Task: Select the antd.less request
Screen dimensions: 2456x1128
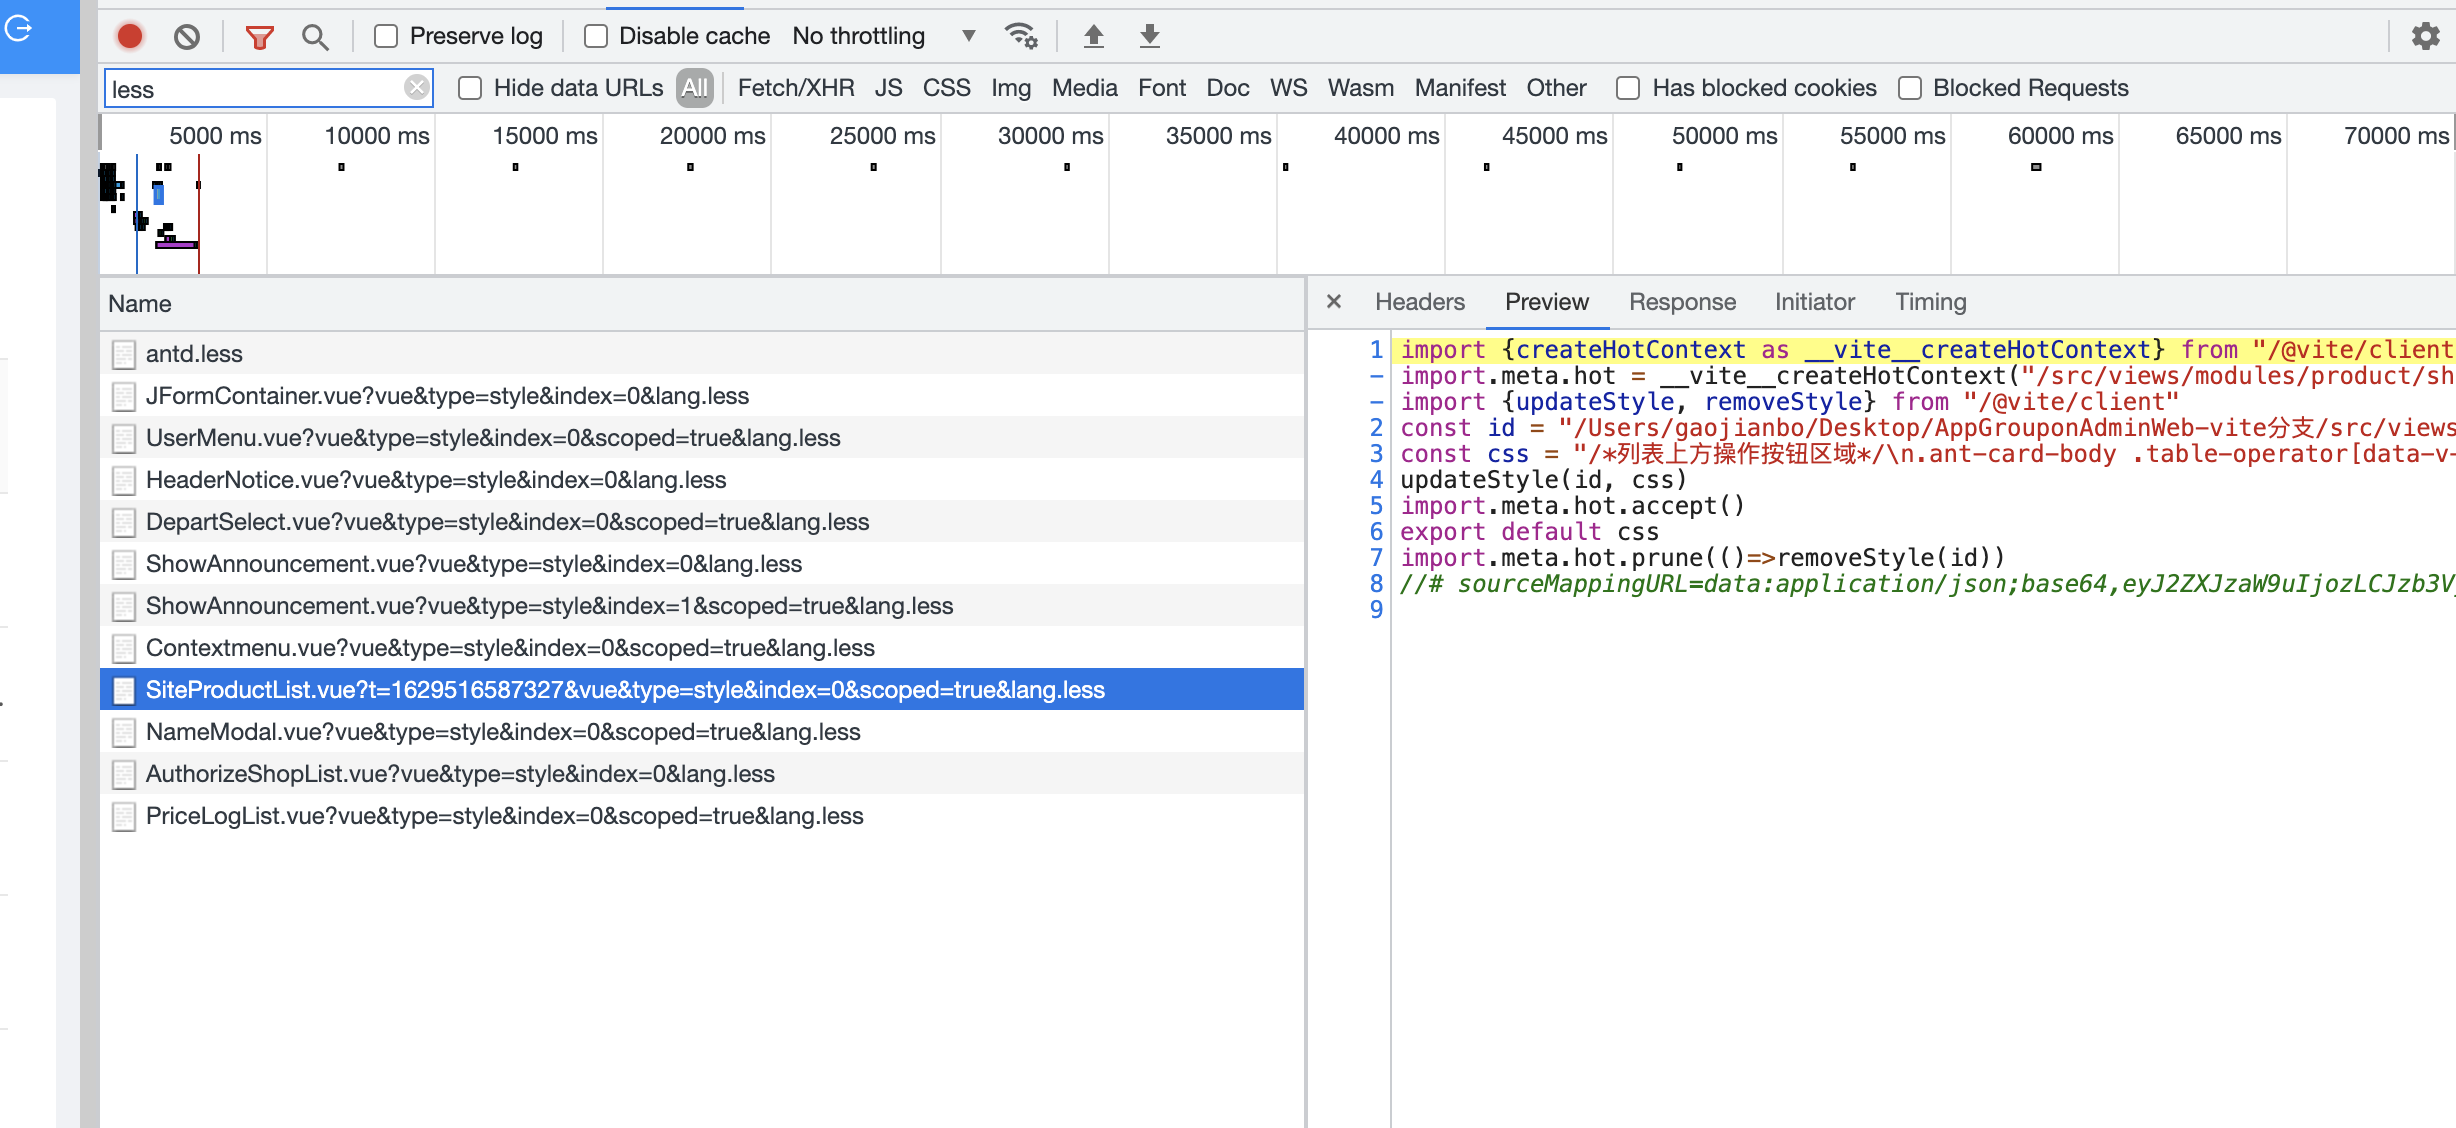Action: 193,353
